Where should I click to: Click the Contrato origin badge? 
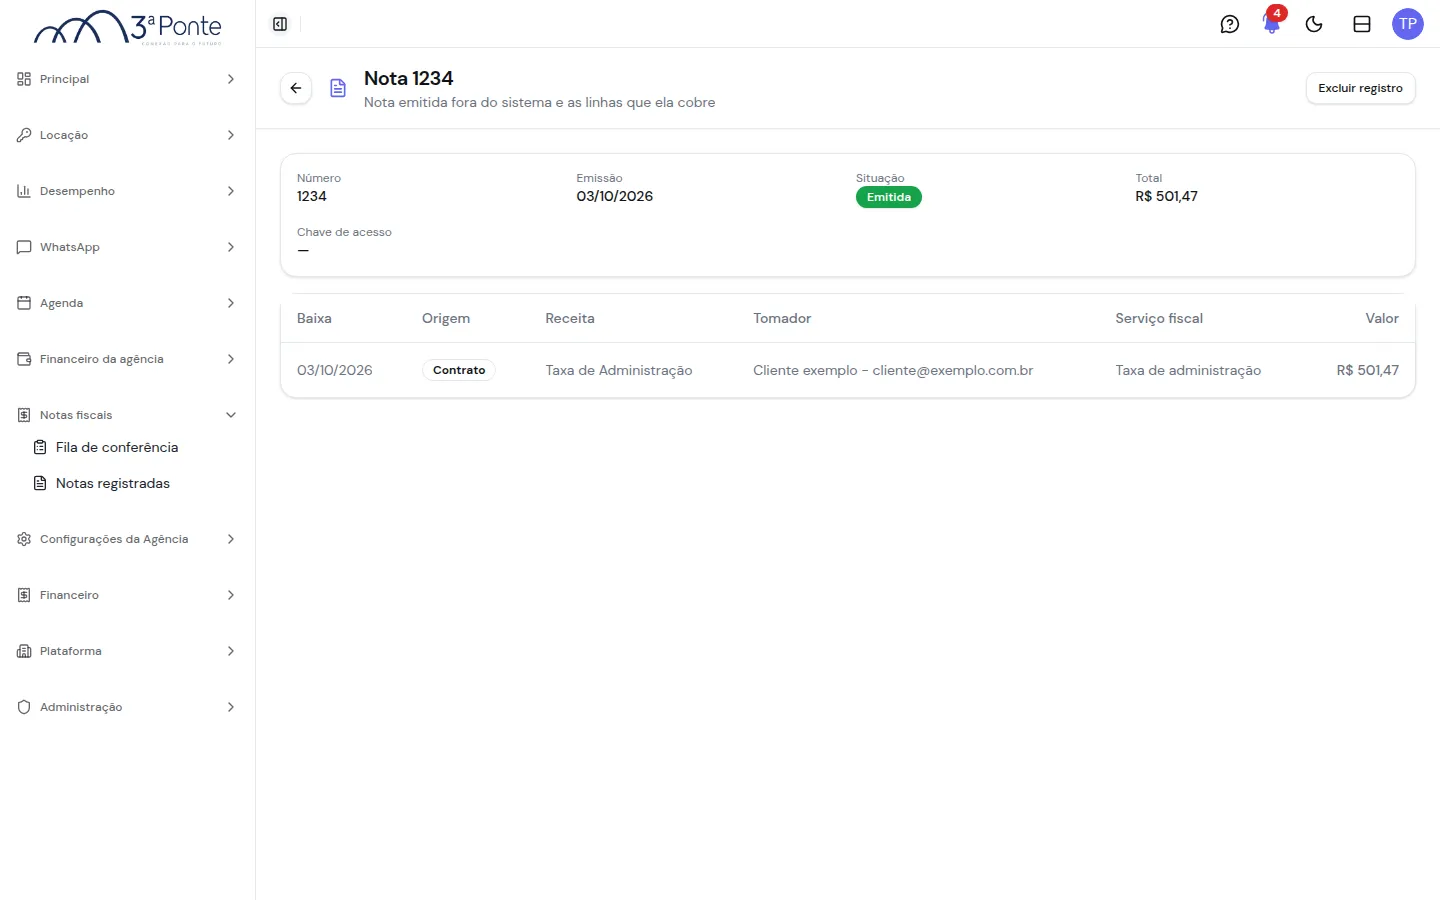click(x=459, y=370)
